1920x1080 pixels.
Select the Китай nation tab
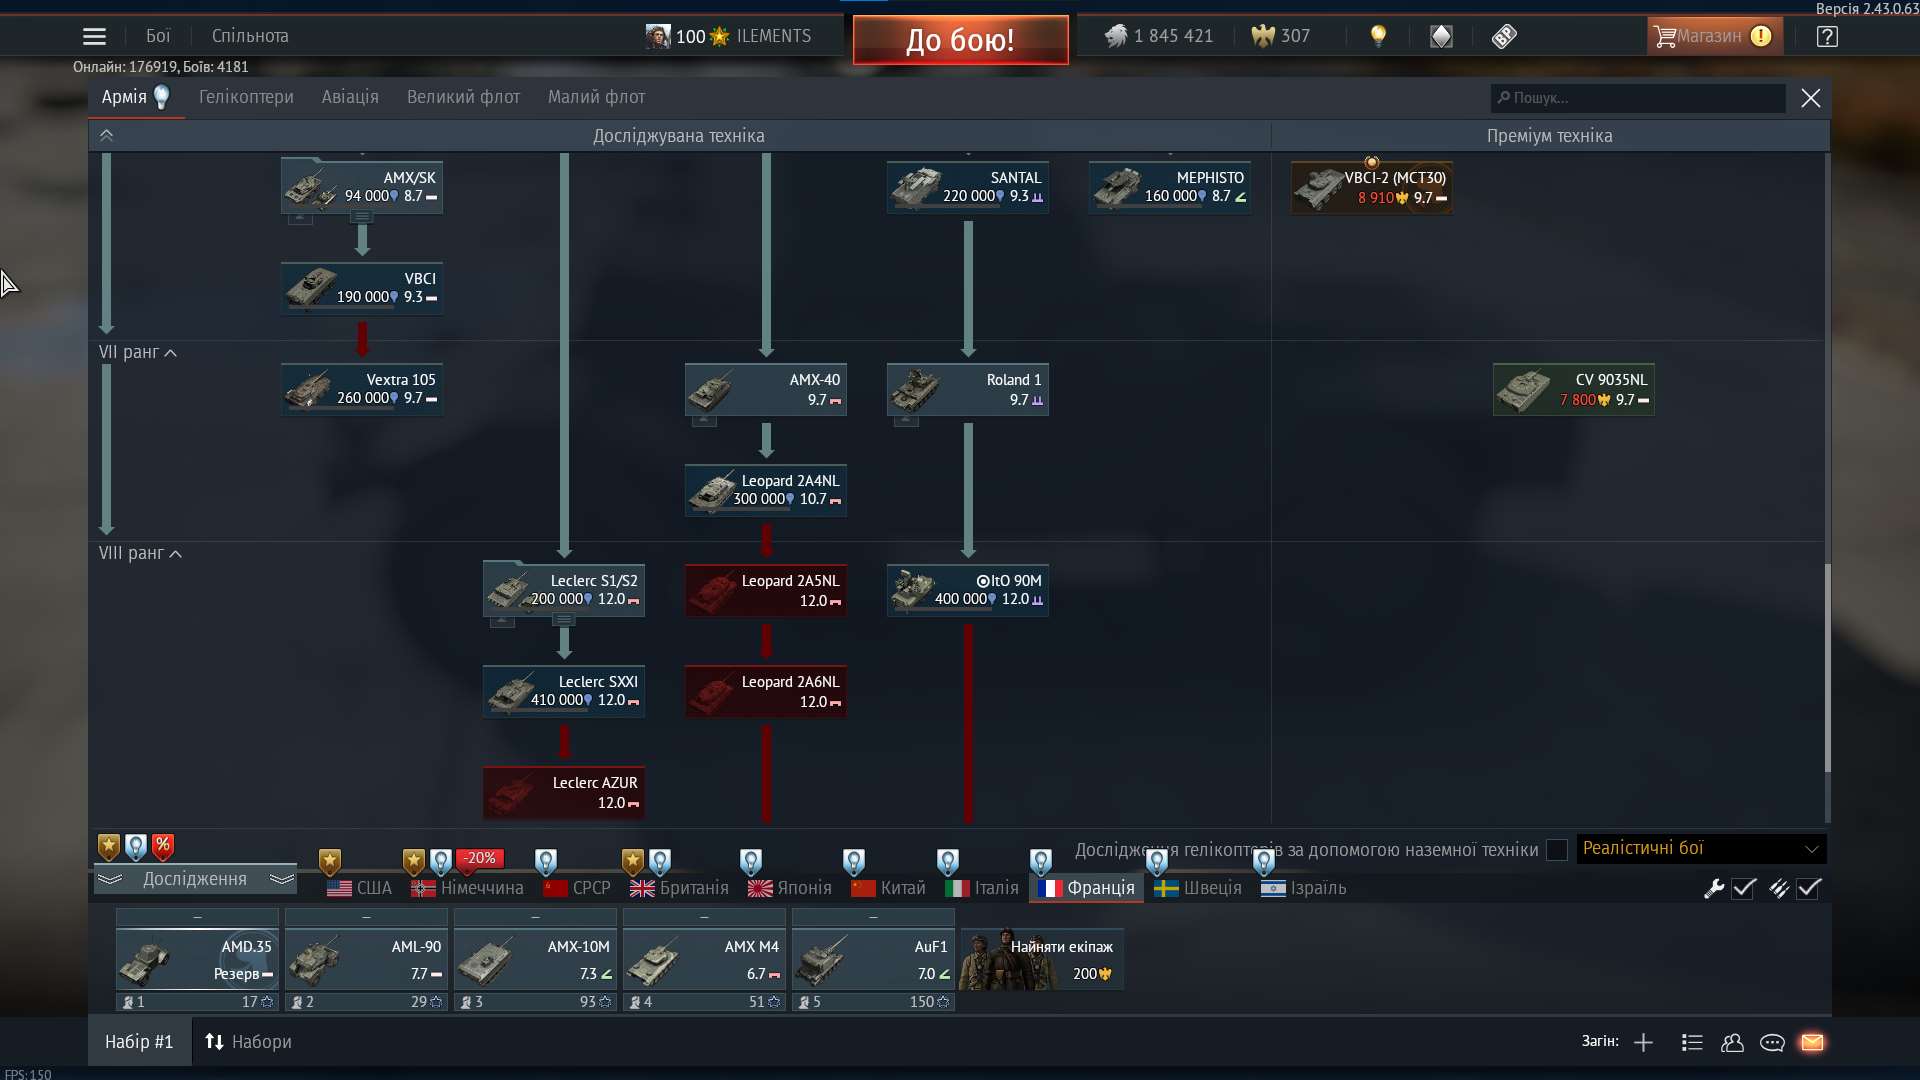(x=889, y=888)
